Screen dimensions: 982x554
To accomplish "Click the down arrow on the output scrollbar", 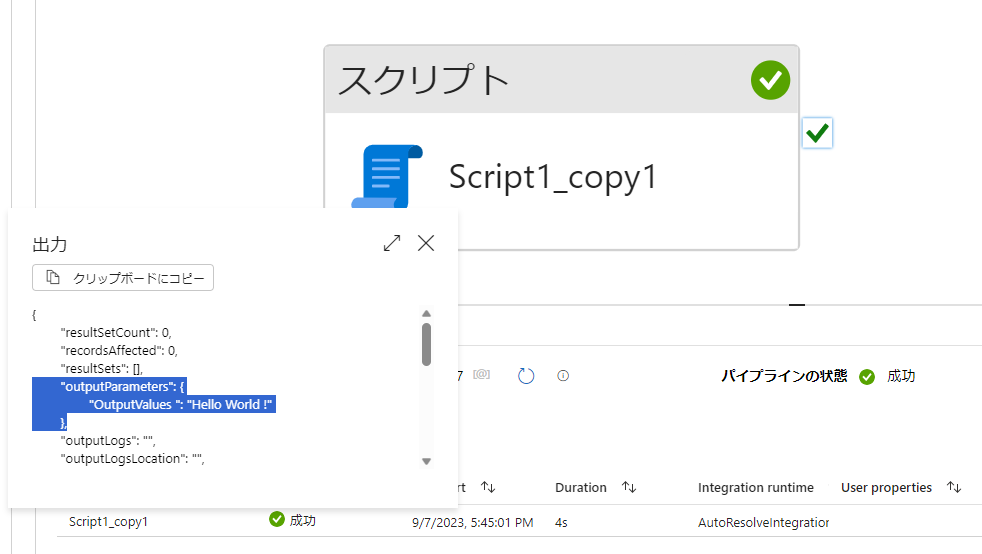I will pyautogui.click(x=426, y=461).
